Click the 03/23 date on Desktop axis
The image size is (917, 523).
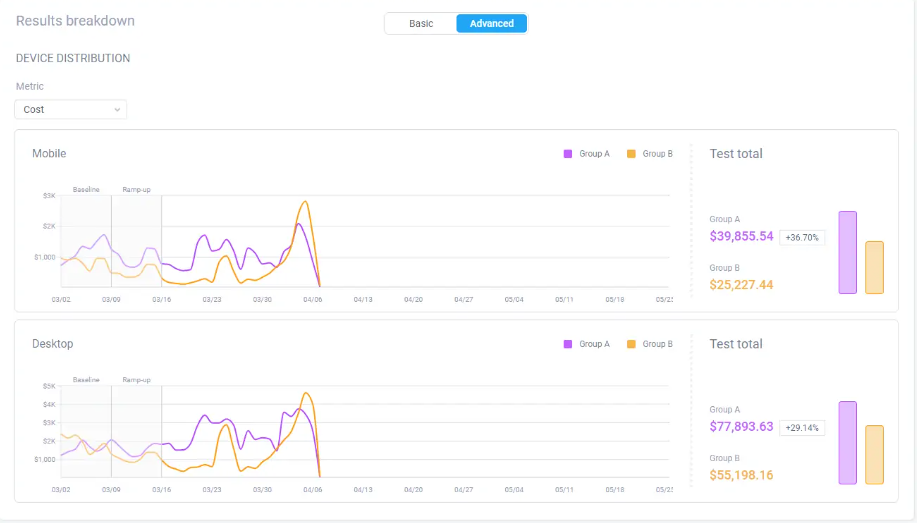pyautogui.click(x=212, y=490)
